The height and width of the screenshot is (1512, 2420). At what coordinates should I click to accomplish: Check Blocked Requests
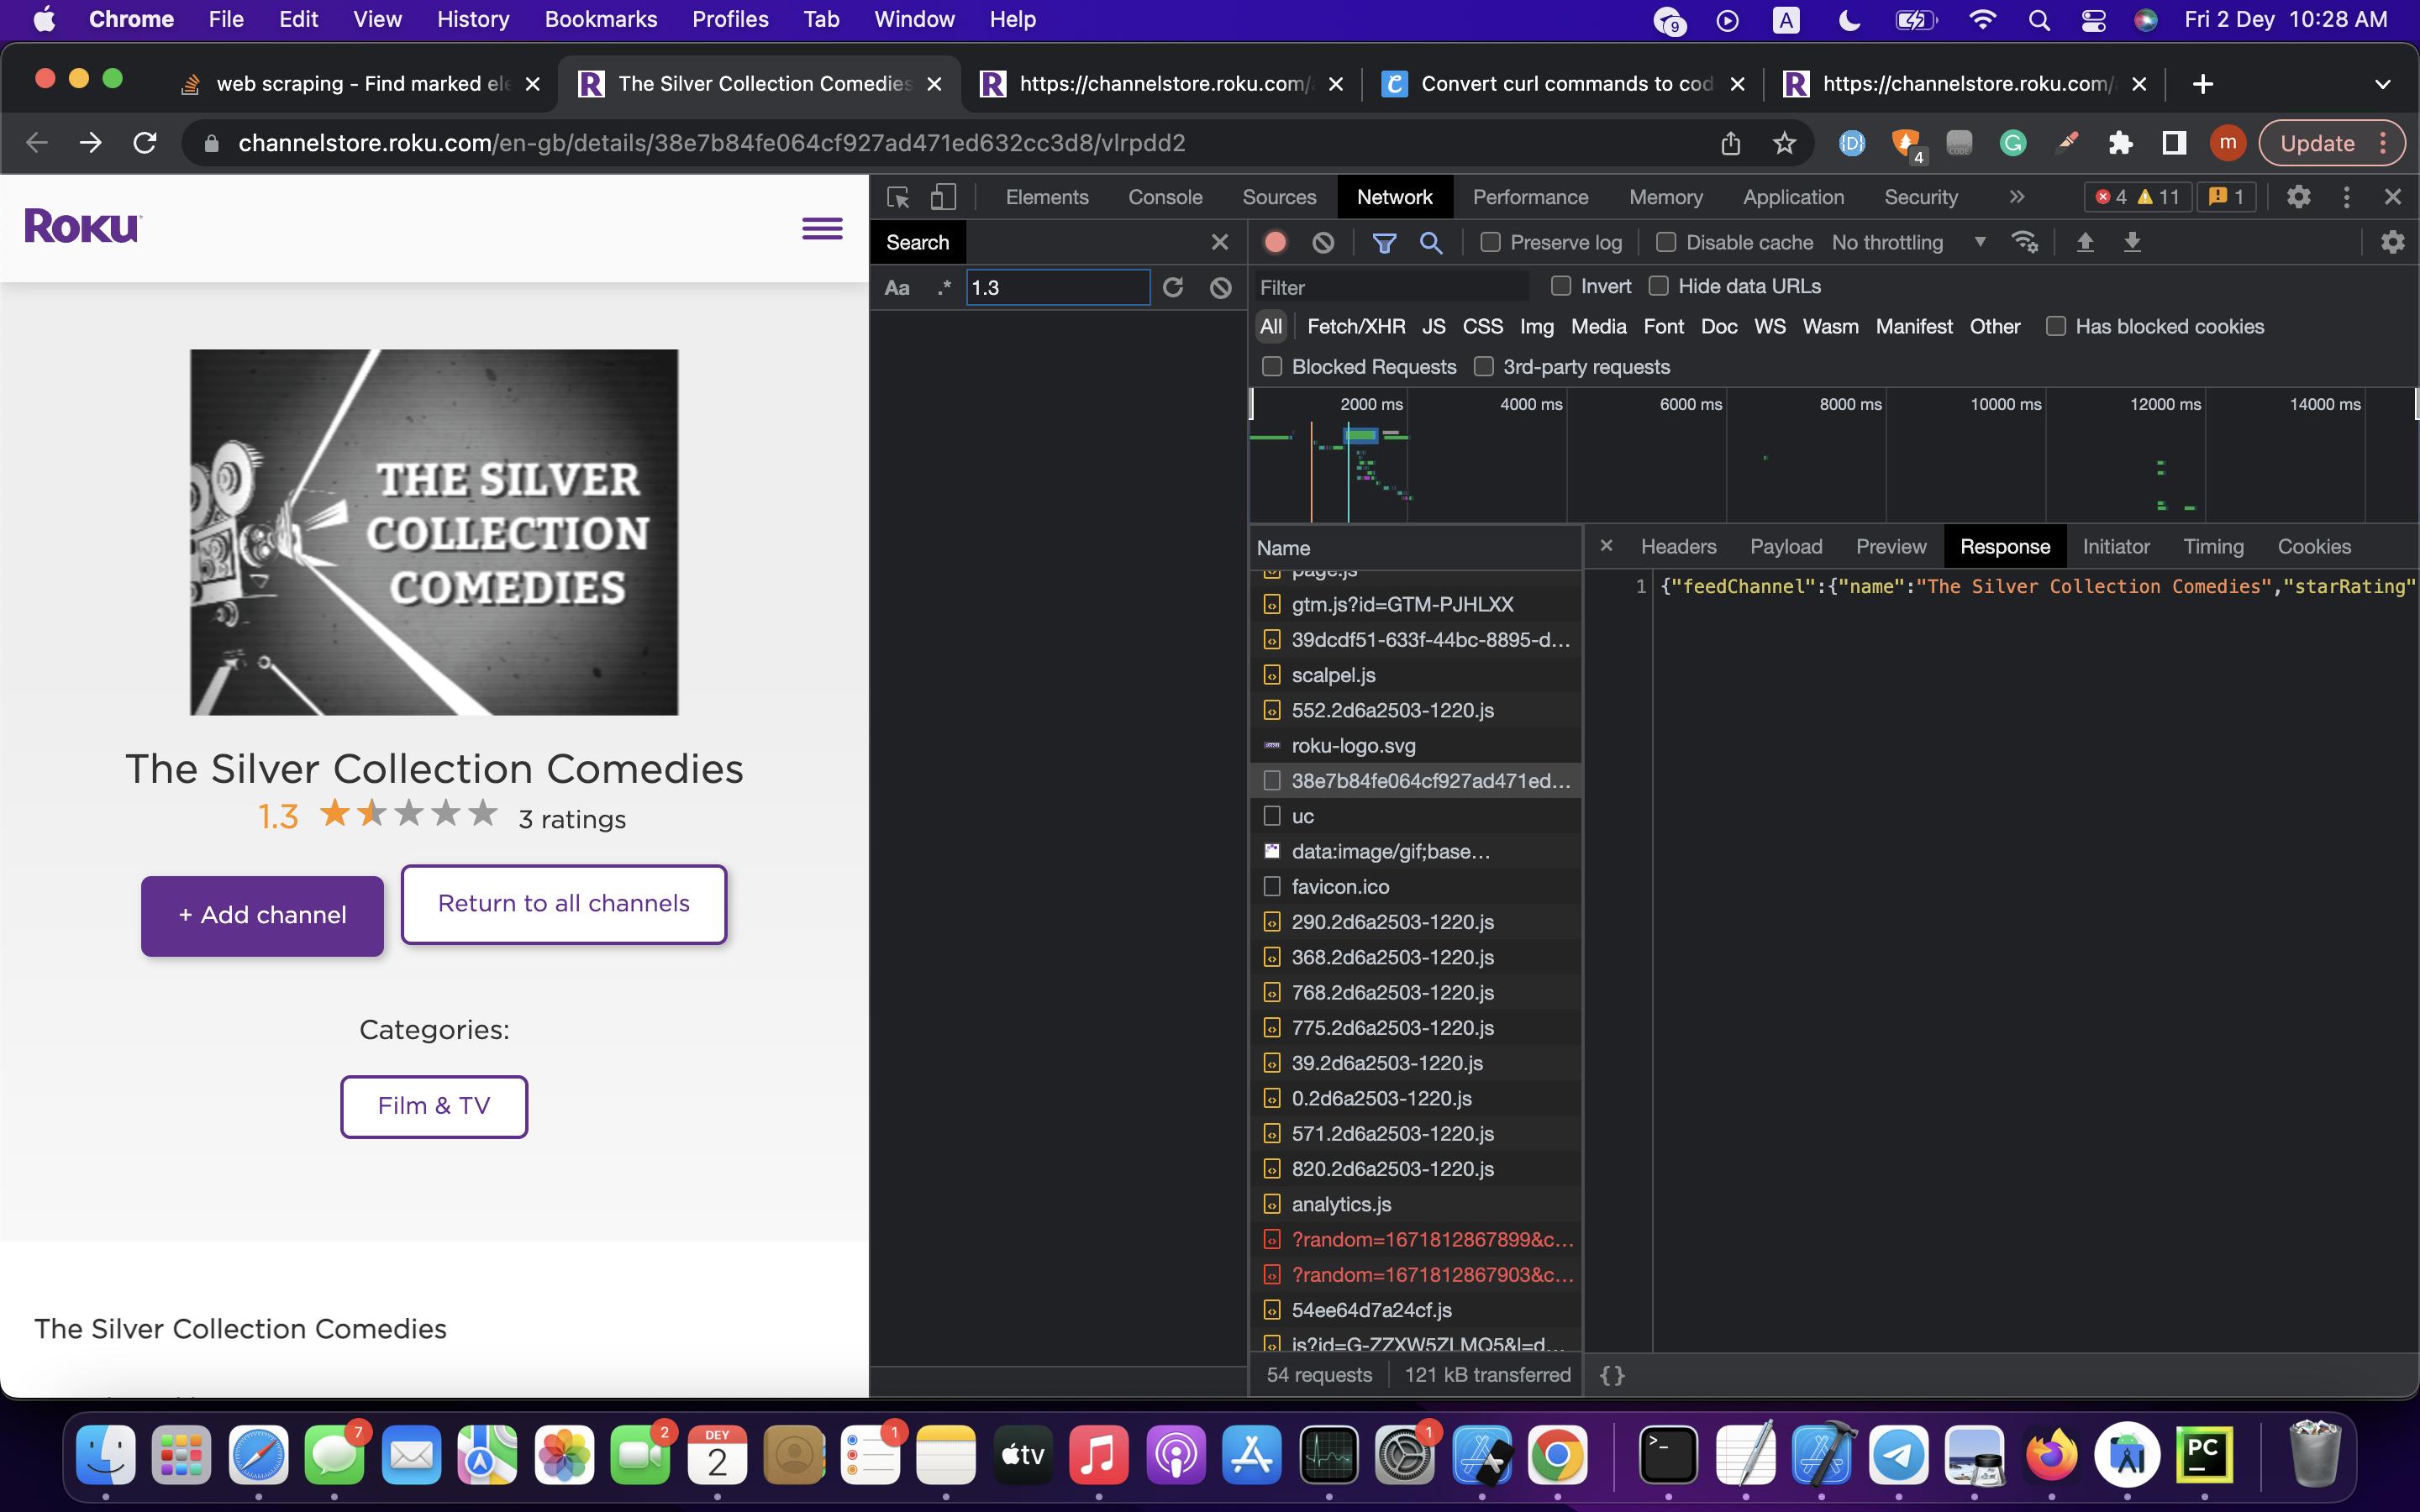pyautogui.click(x=1272, y=367)
